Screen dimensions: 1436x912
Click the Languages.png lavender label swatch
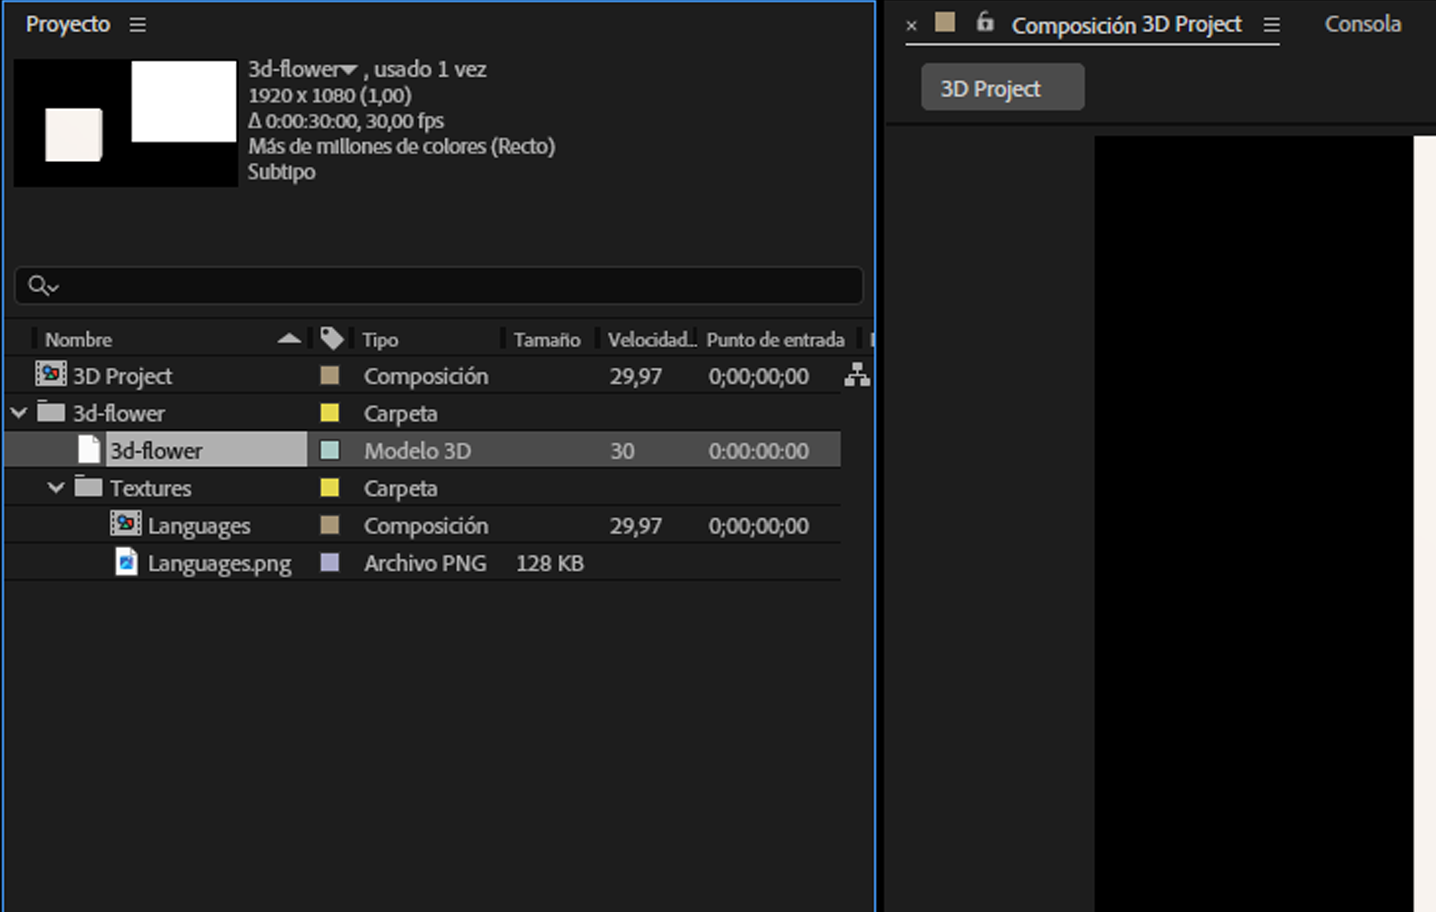click(x=329, y=563)
